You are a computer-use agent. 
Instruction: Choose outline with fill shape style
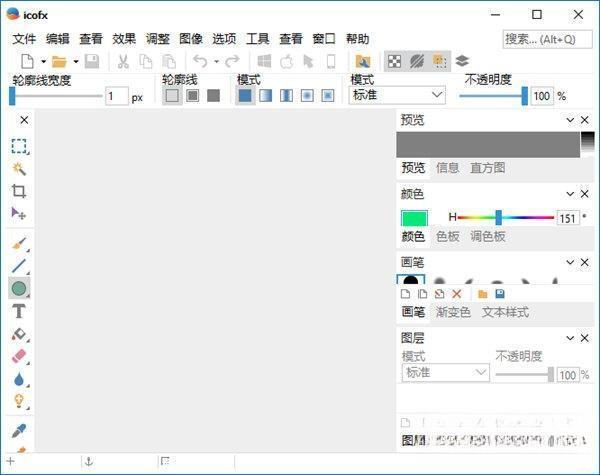192,96
